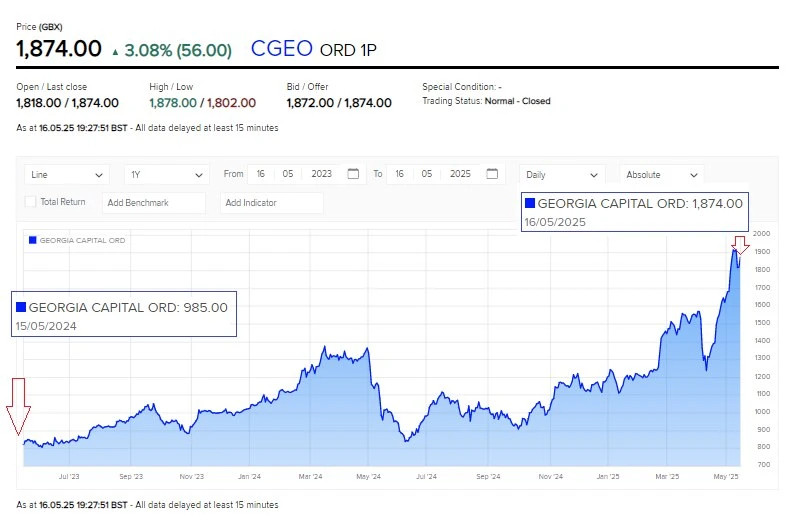Image resolution: width=795 pixels, height=520 pixels.
Task: Click the GEORGIA CAPITAL ORD chart legend label
Action: tap(82, 240)
